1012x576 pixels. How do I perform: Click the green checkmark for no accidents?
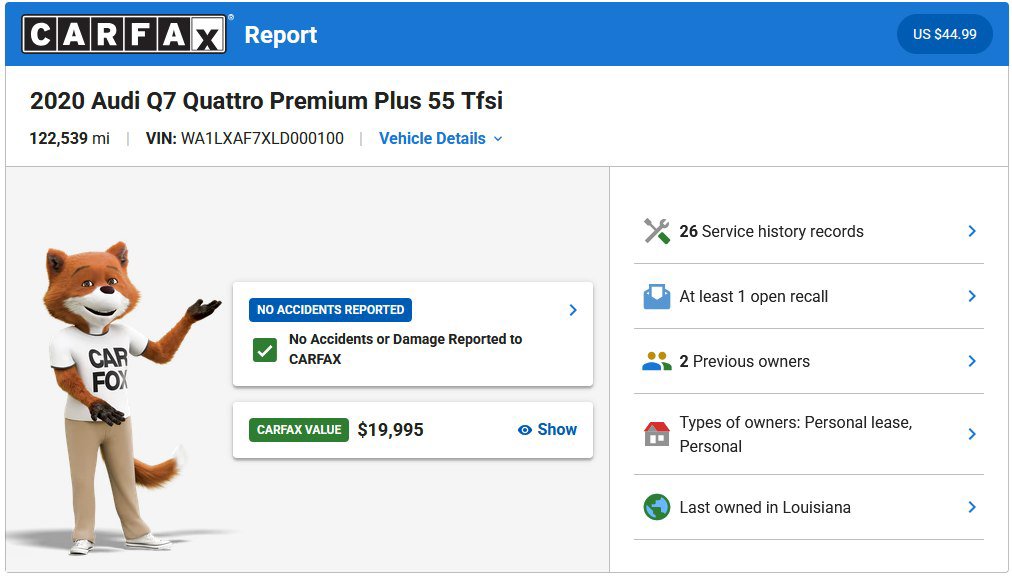265,350
